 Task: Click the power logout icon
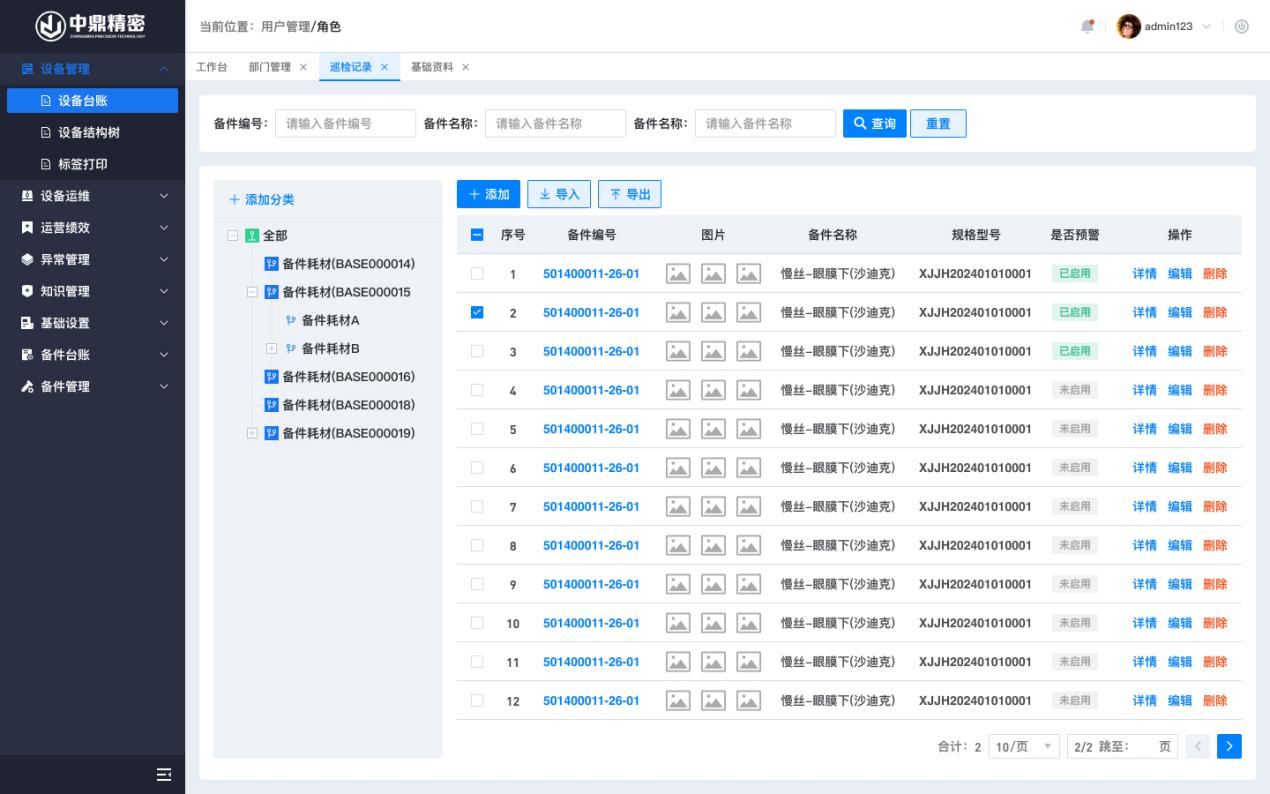point(1242,26)
